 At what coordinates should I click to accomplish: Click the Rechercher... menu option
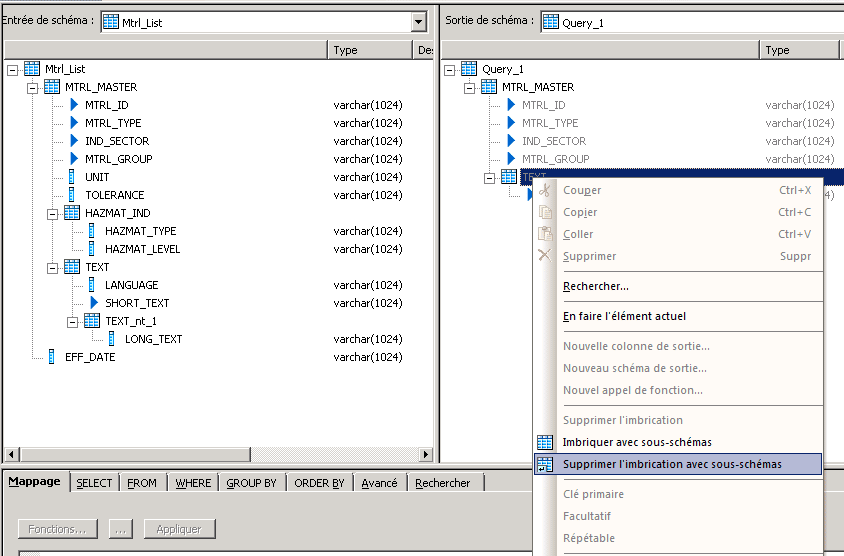[596, 286]
